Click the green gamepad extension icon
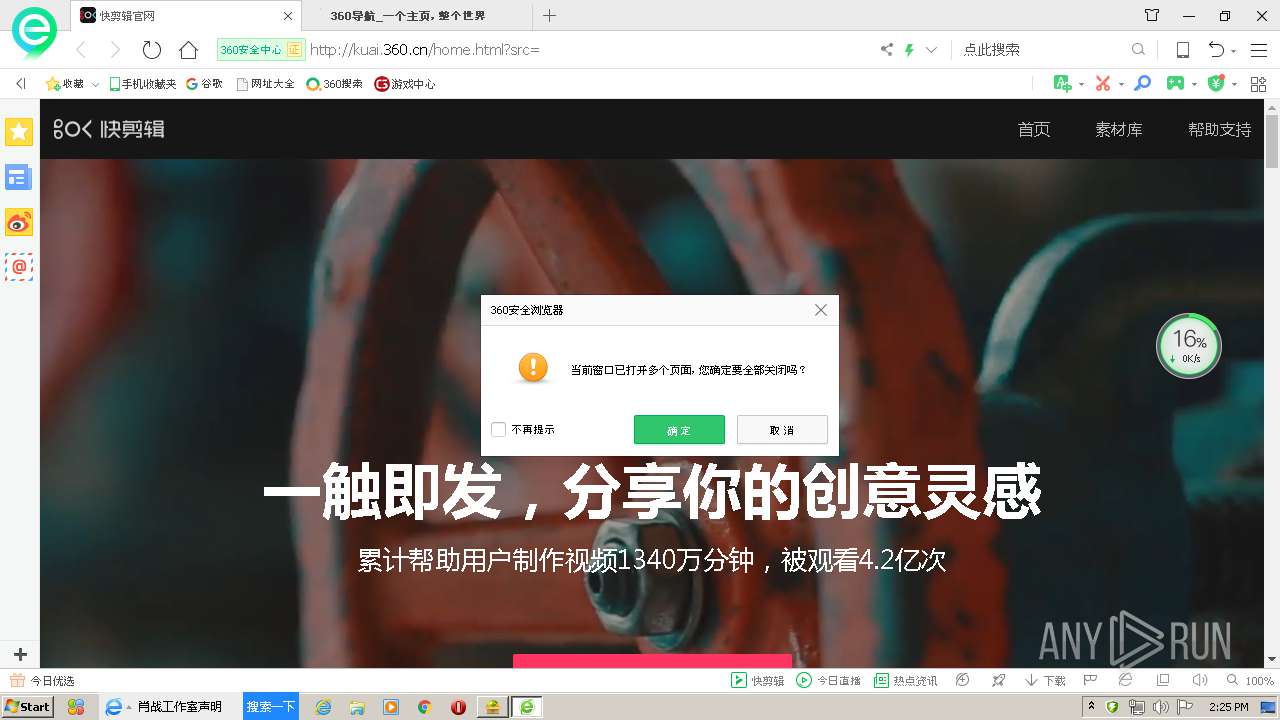1280x720 pixels. pyautogui.click(x=1177, y=84)
